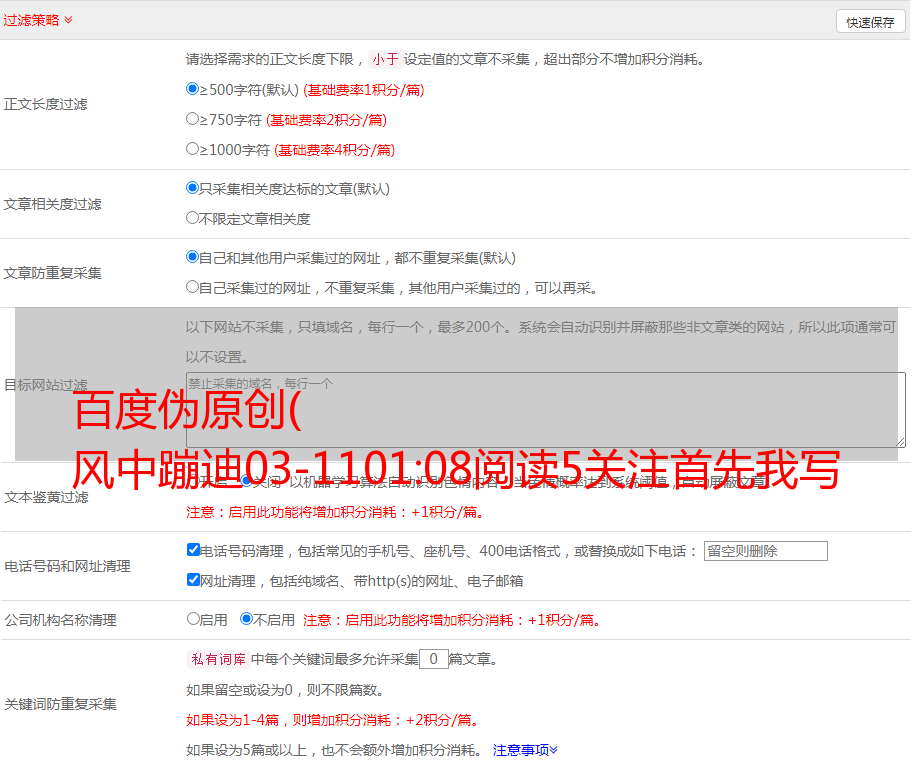Click the 文章相关度过滤 row label
The width and height of the screenshot is (912, 768).
click(x=52, y=204)
